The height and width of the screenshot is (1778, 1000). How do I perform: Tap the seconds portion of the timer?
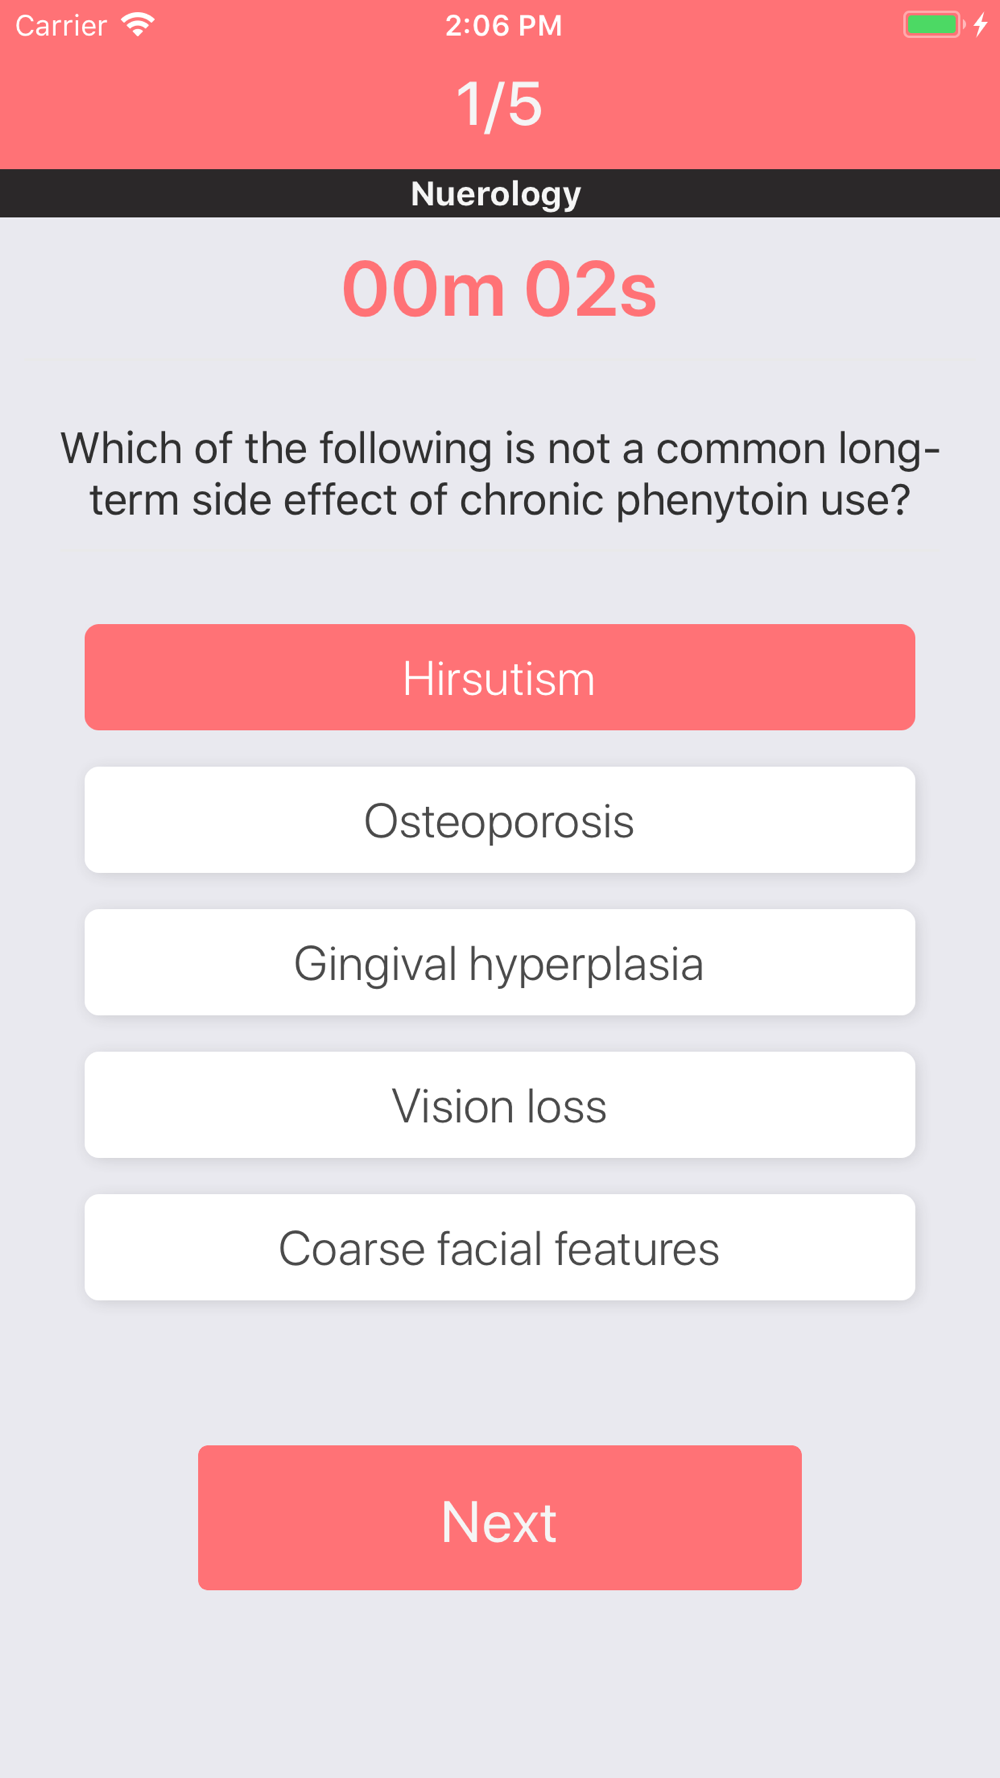pos(590,290)
